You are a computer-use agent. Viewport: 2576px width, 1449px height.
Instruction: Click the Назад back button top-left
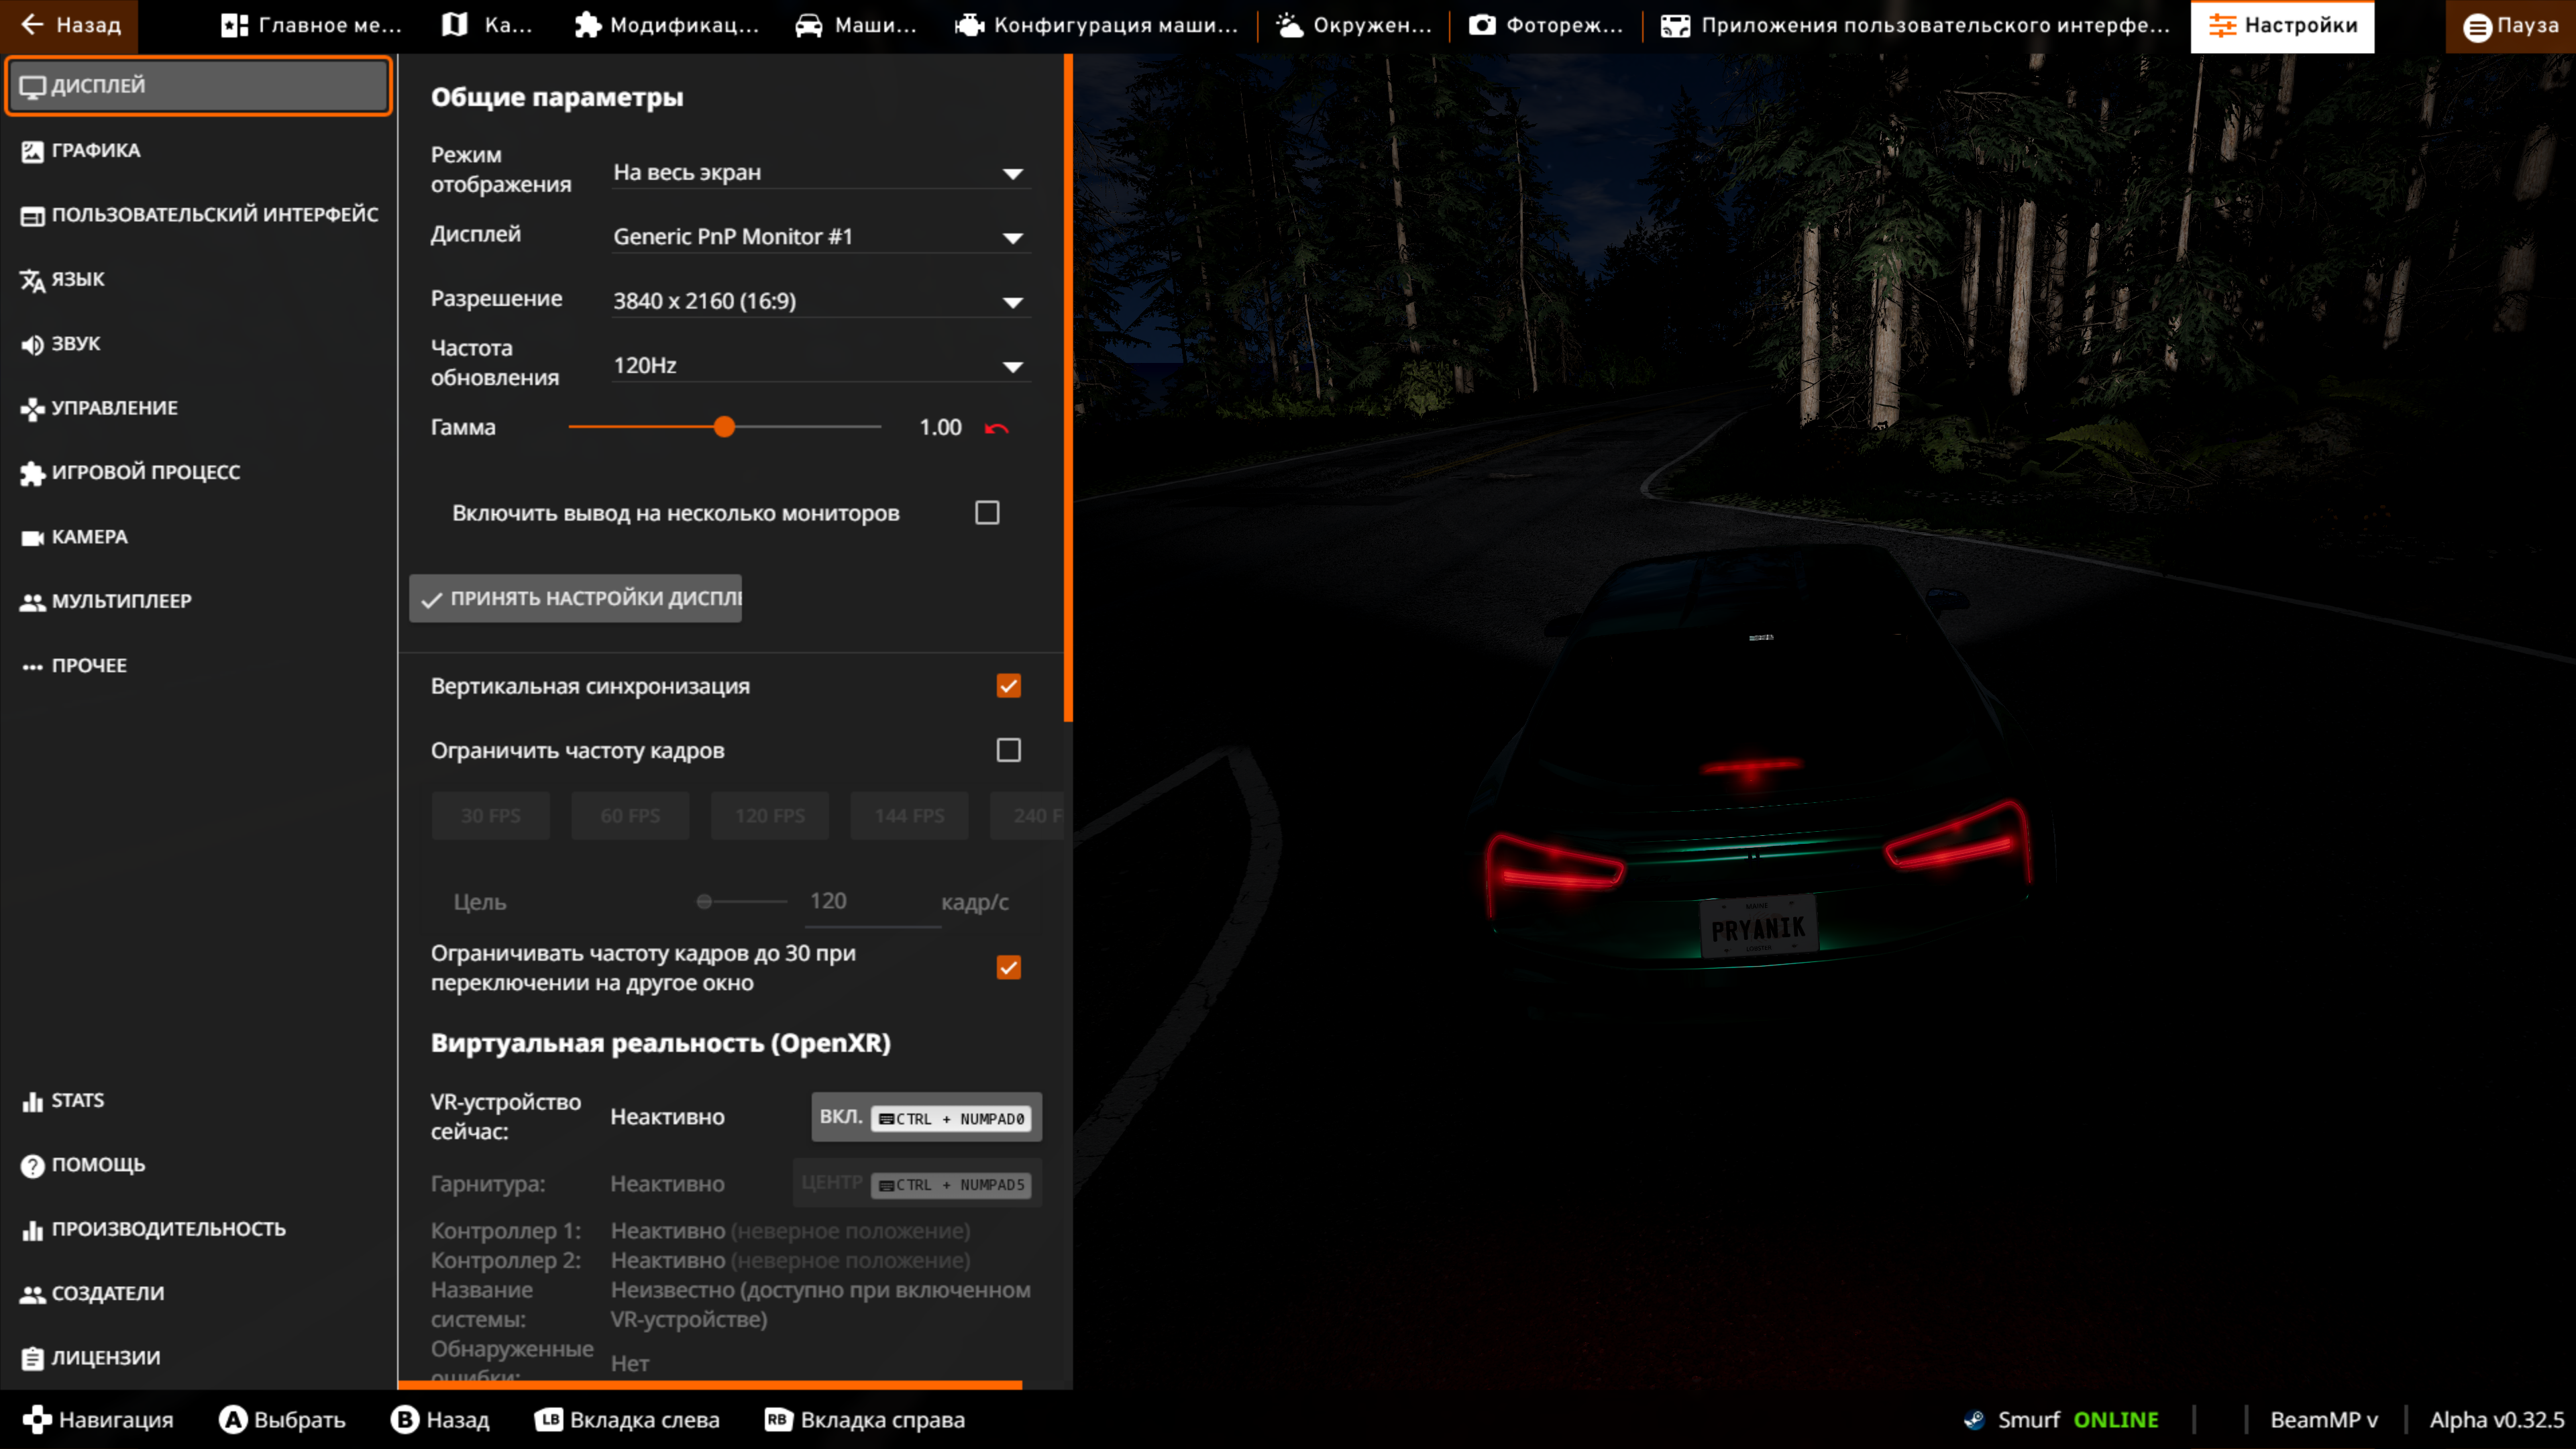(x=70, y=26)
